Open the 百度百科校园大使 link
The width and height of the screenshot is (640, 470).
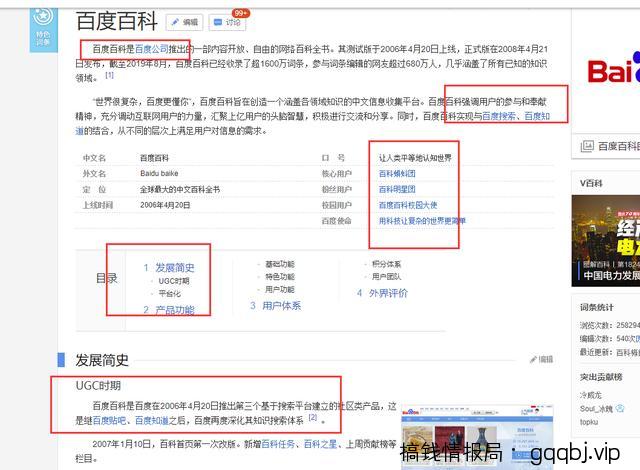tap(408, 205)
